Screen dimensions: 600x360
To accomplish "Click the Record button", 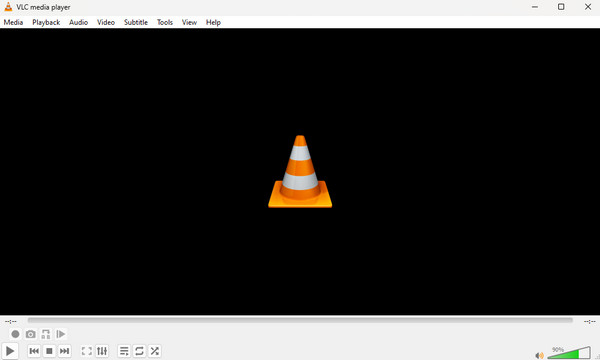I will tap(15, 334).
